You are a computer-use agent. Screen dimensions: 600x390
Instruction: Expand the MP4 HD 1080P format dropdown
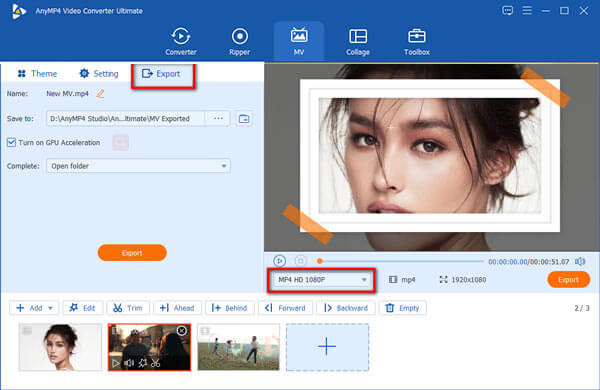[x=321, y=280]
